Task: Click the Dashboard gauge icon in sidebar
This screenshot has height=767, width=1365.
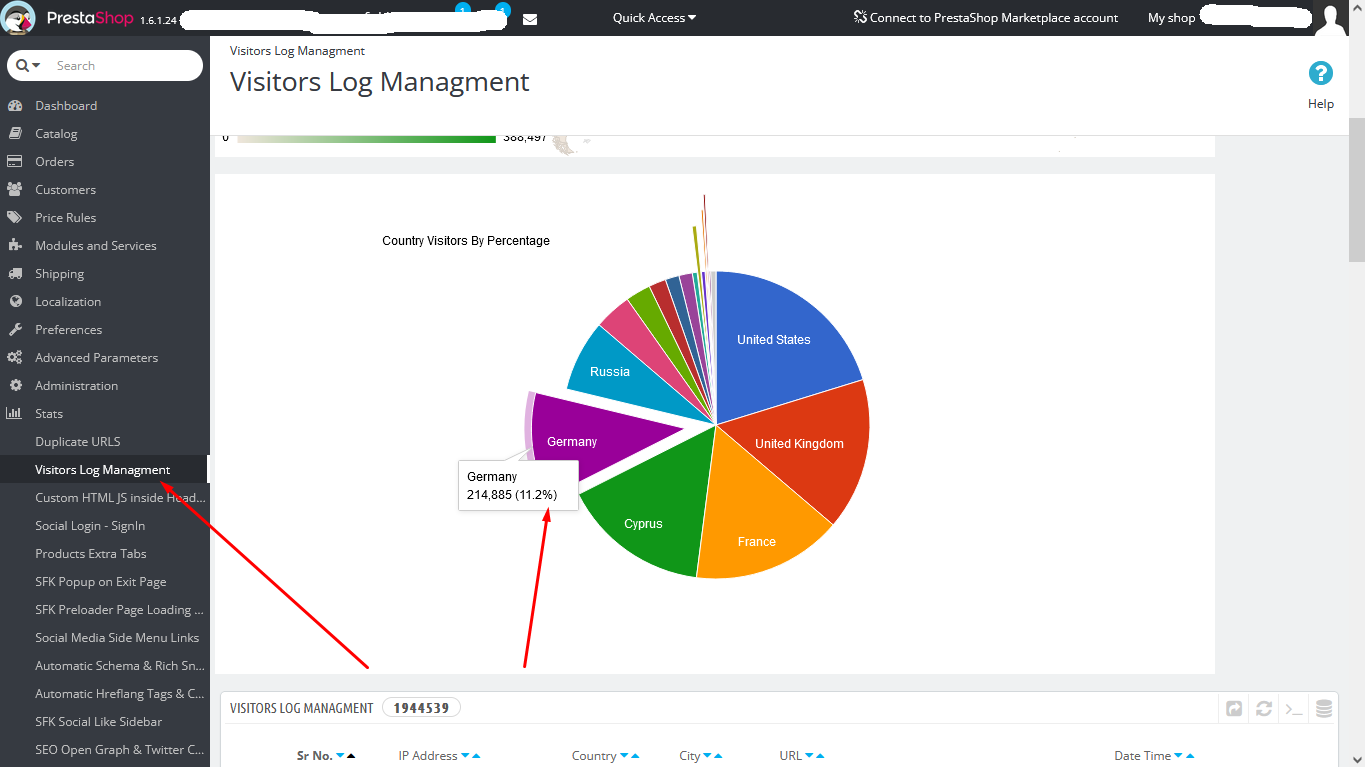Action: click(x=15, y=106)
